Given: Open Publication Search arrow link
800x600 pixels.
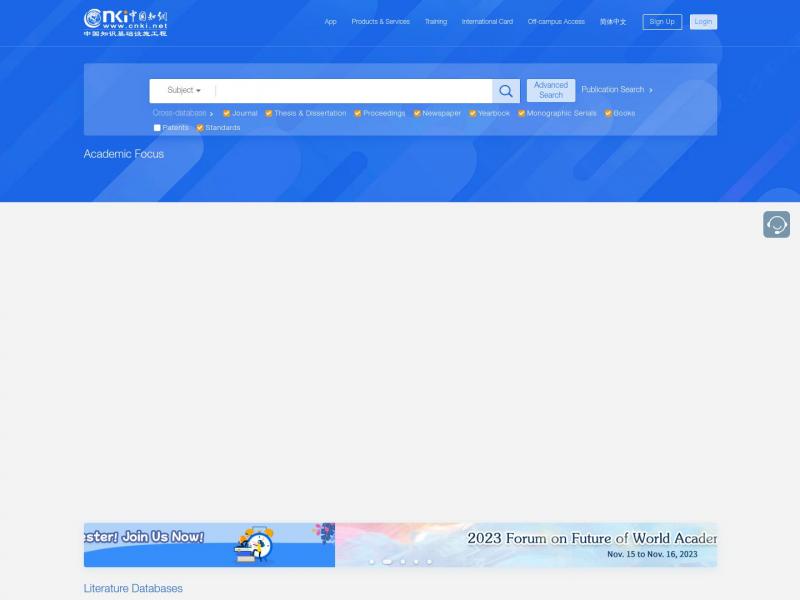Looking at the screenshot, I should tap(617, 90).
